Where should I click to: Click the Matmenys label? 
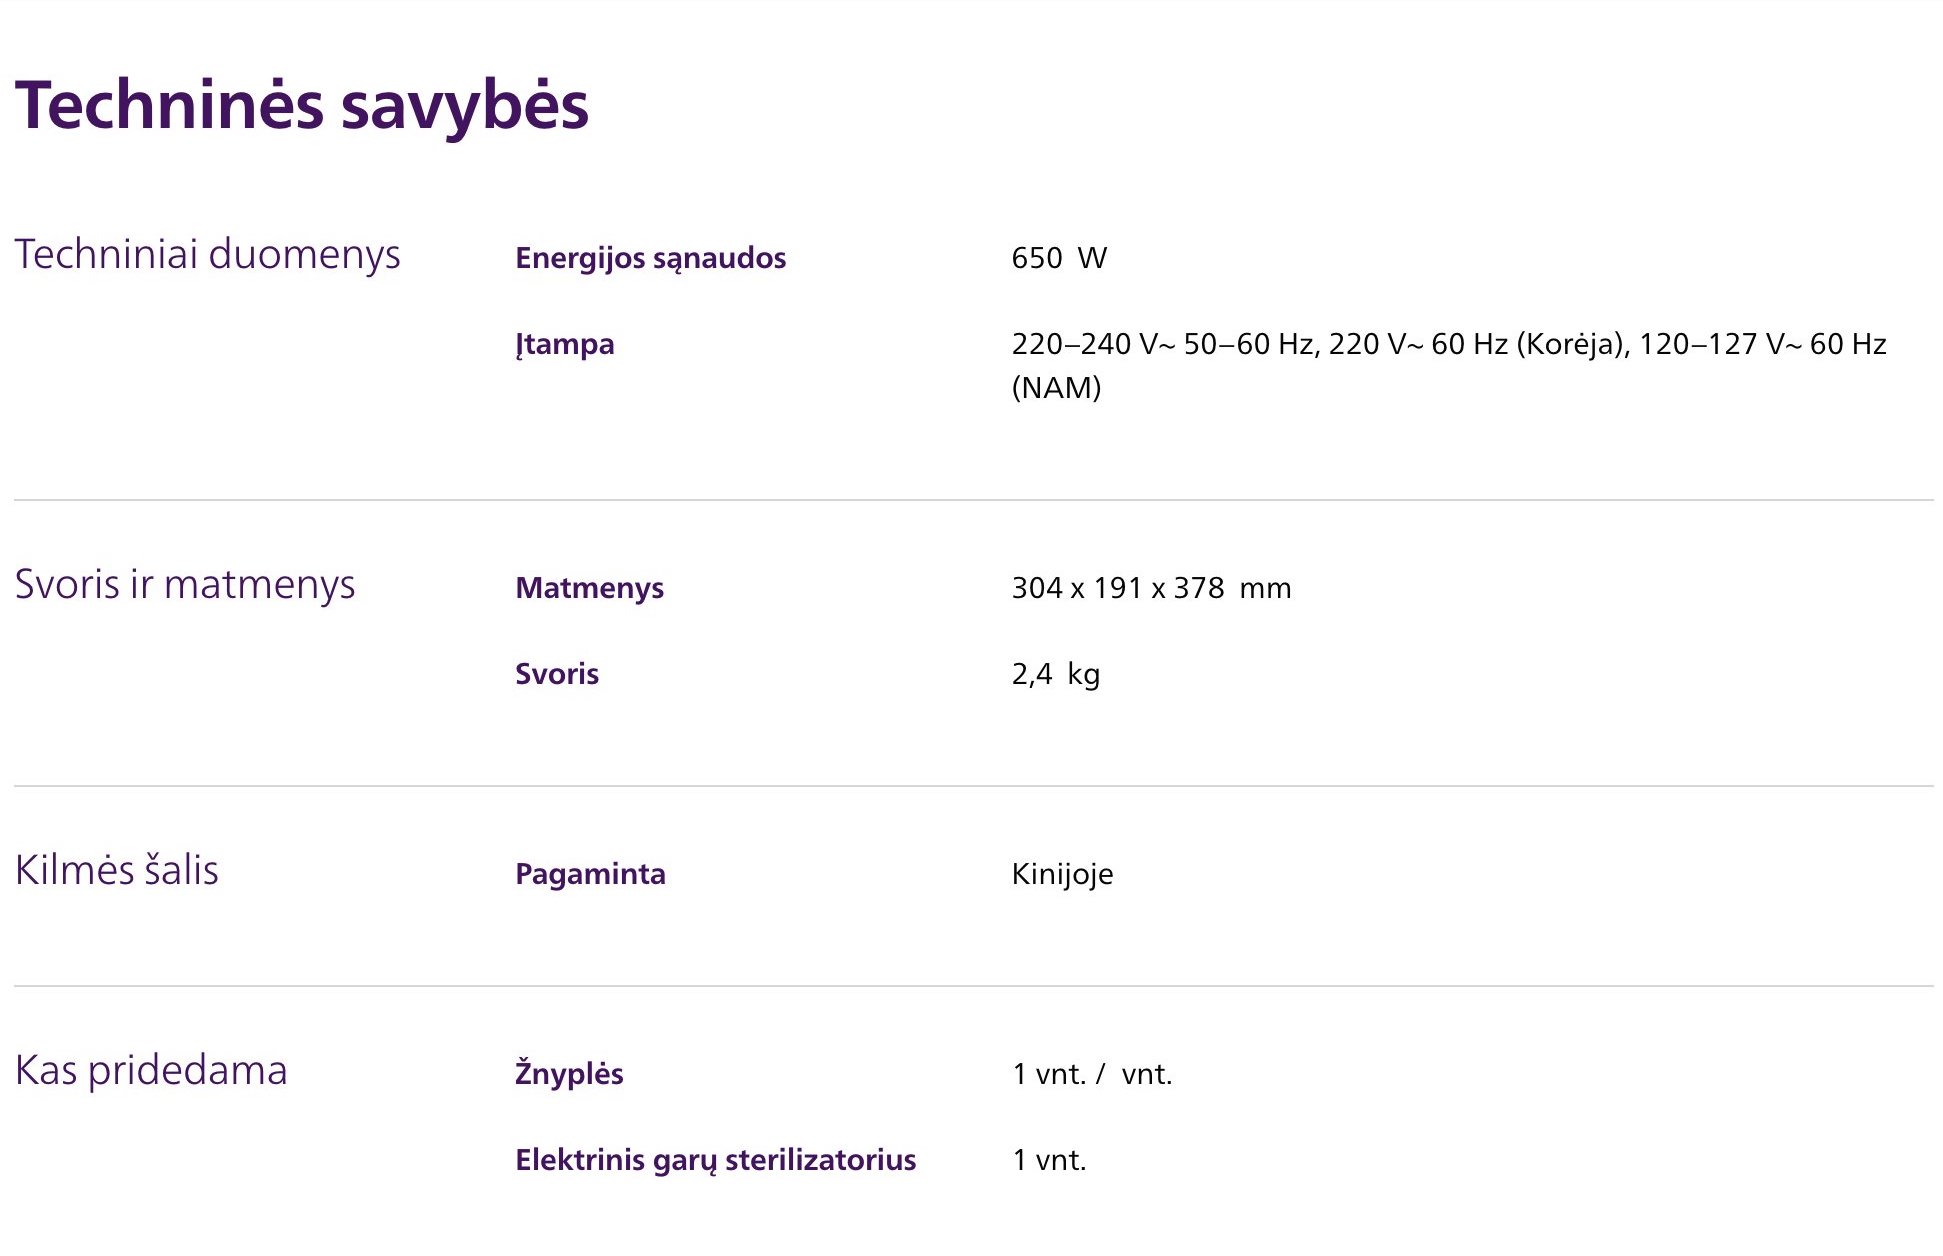(x=589, y=588)
